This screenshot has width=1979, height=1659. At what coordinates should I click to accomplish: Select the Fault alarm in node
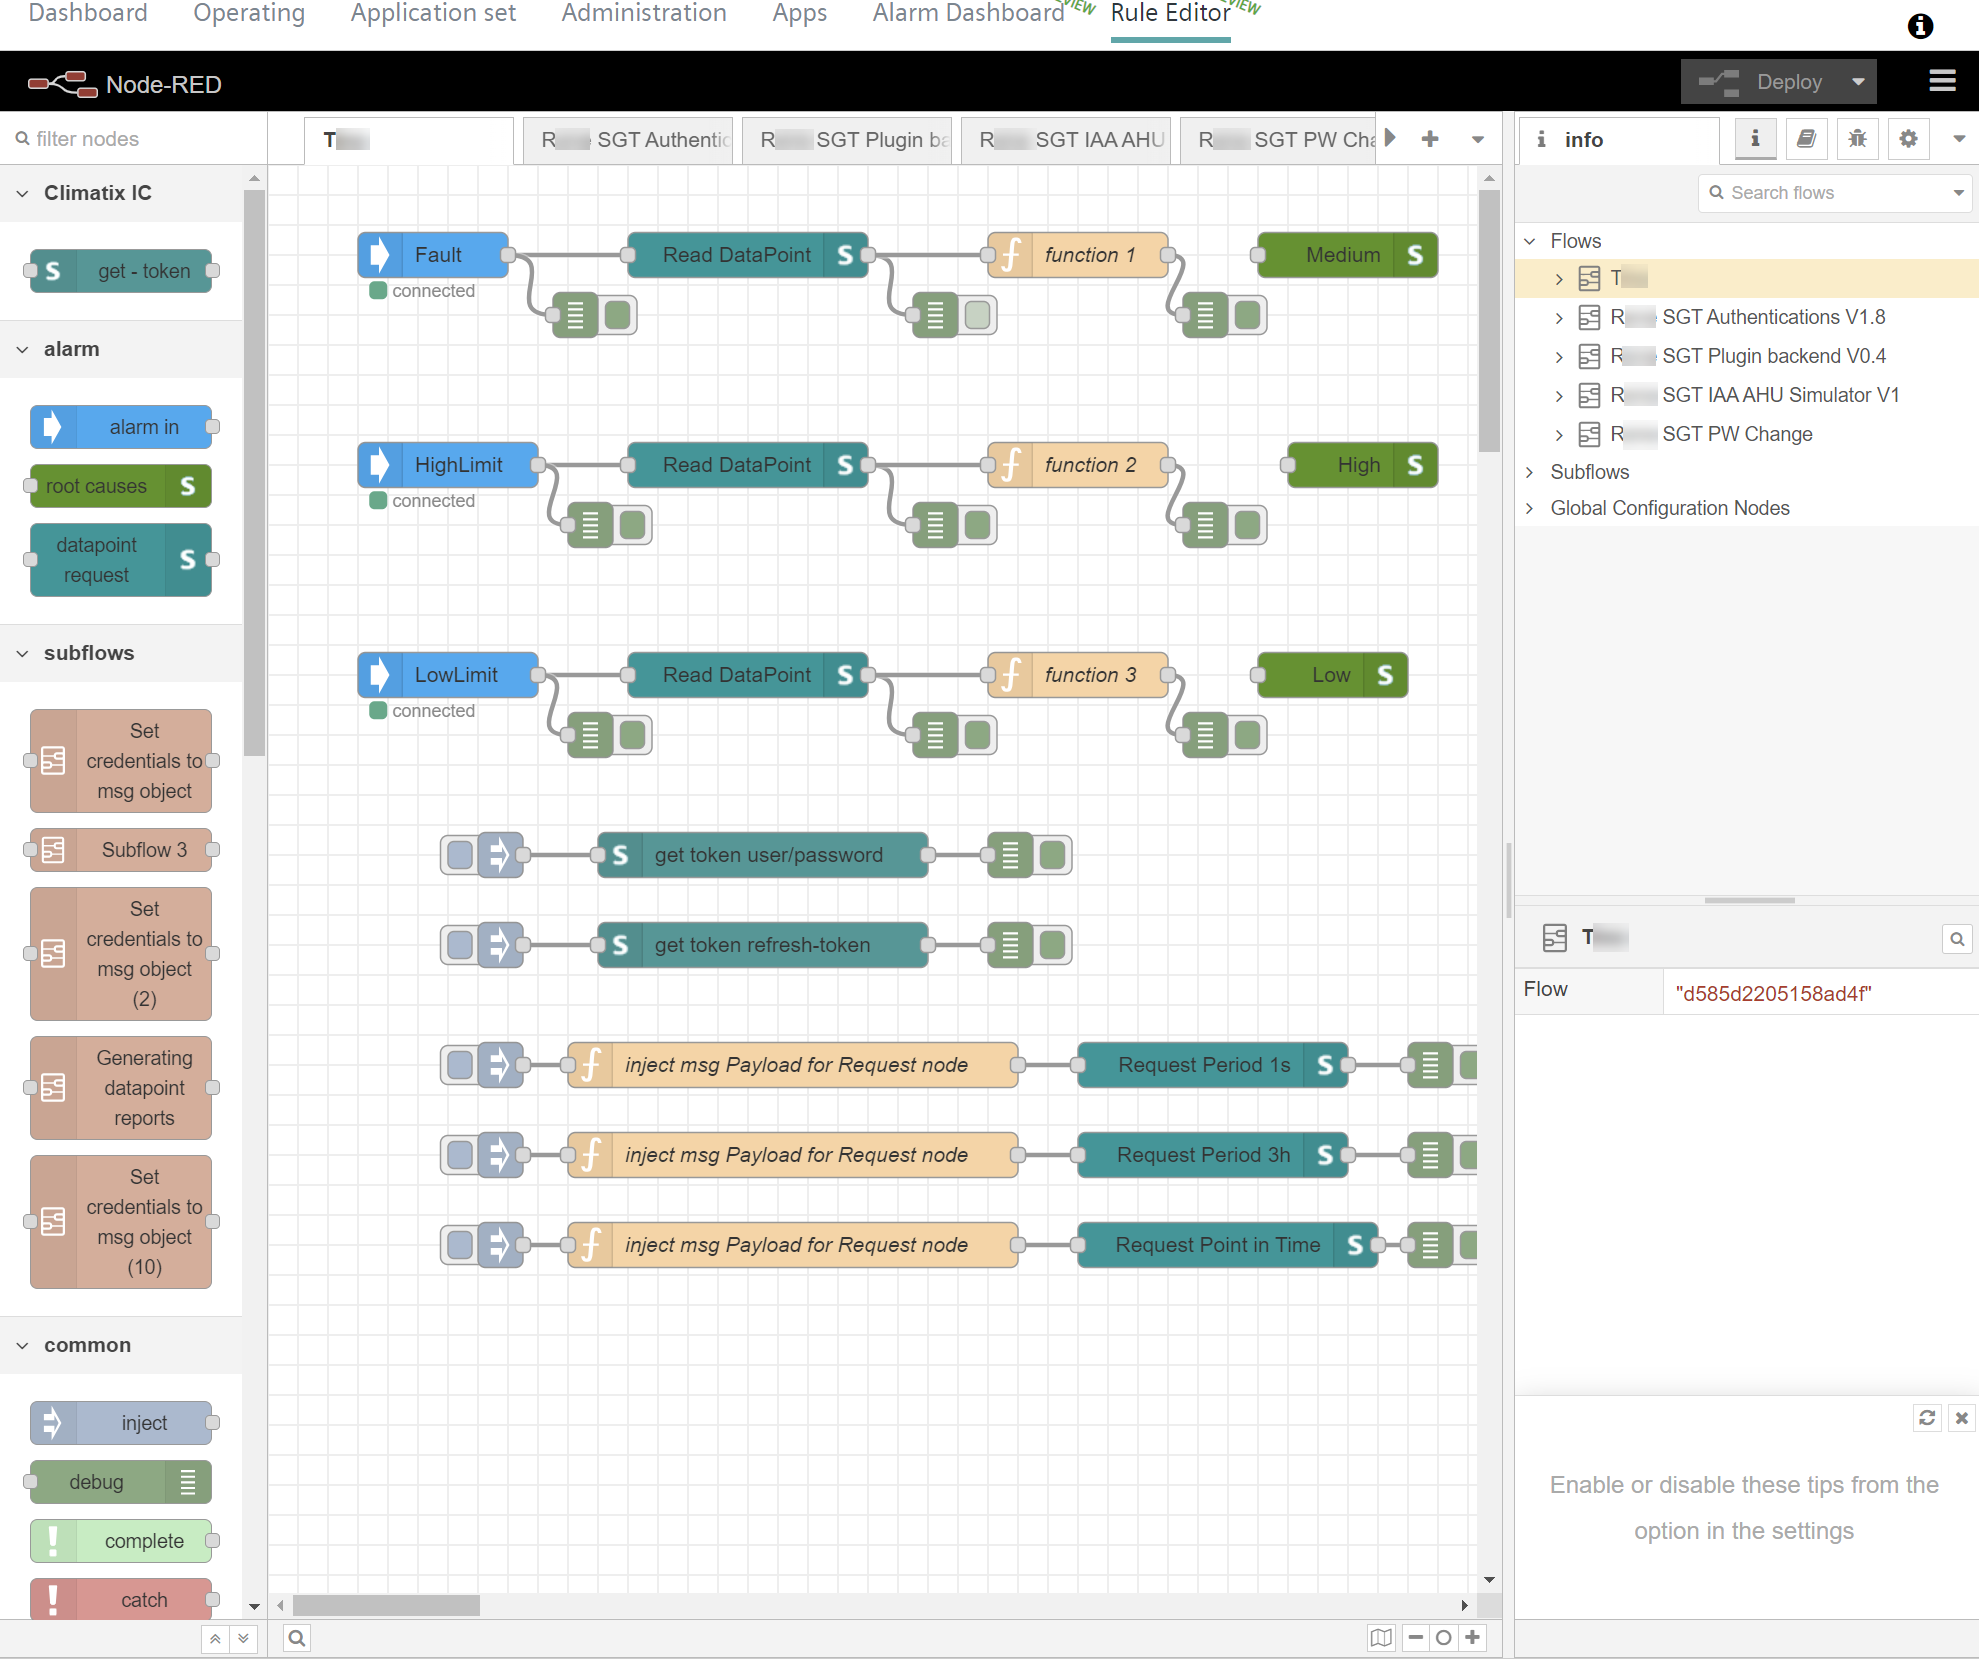click(433, 255)
